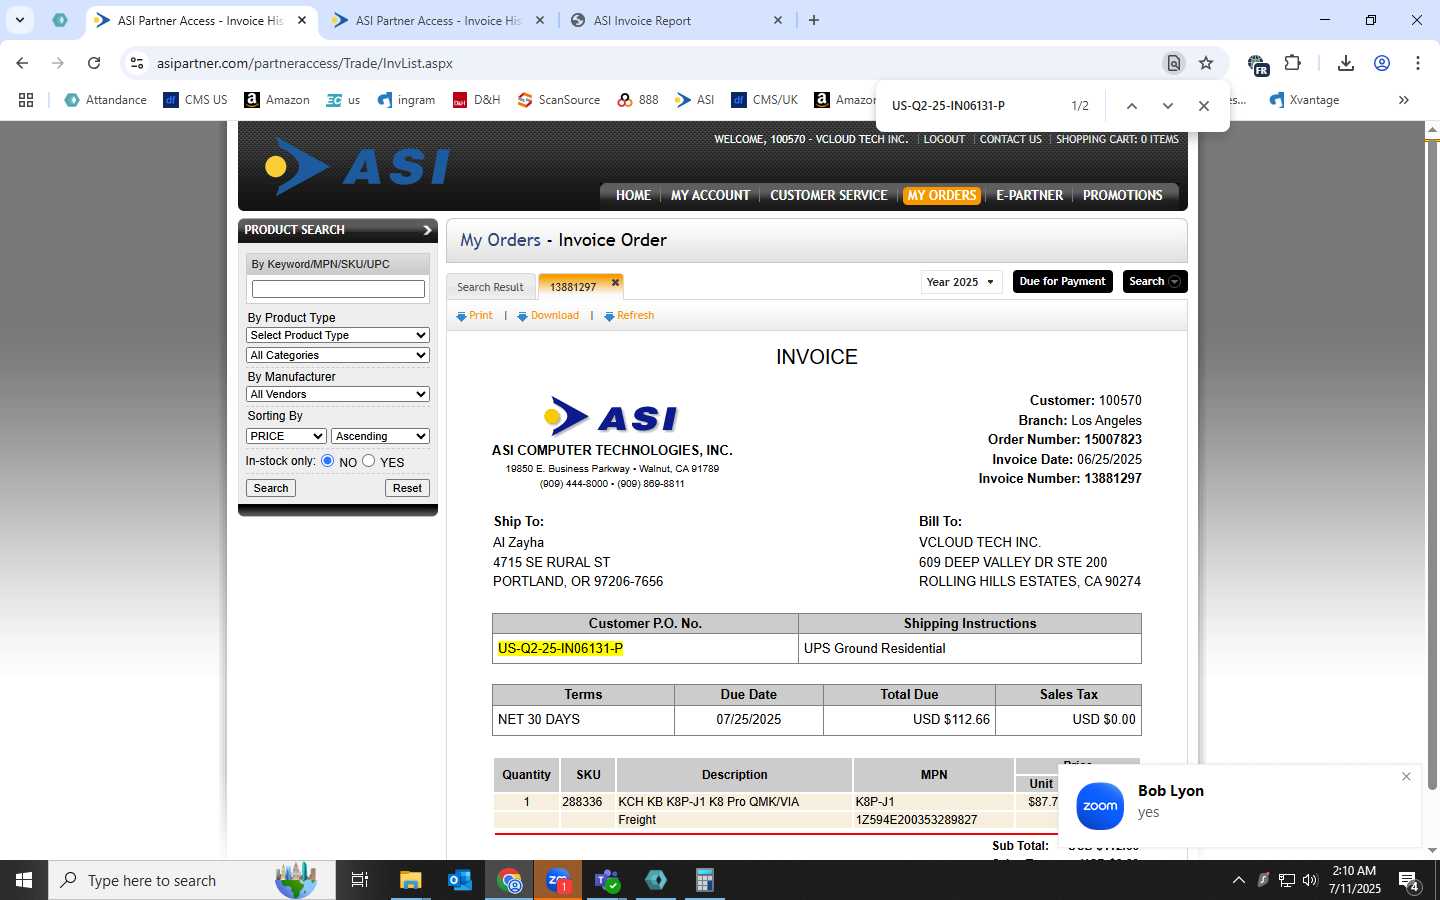Print the invoice
Screen dimensions: 1440x900
pyautogui.click(x=474, y=315)
